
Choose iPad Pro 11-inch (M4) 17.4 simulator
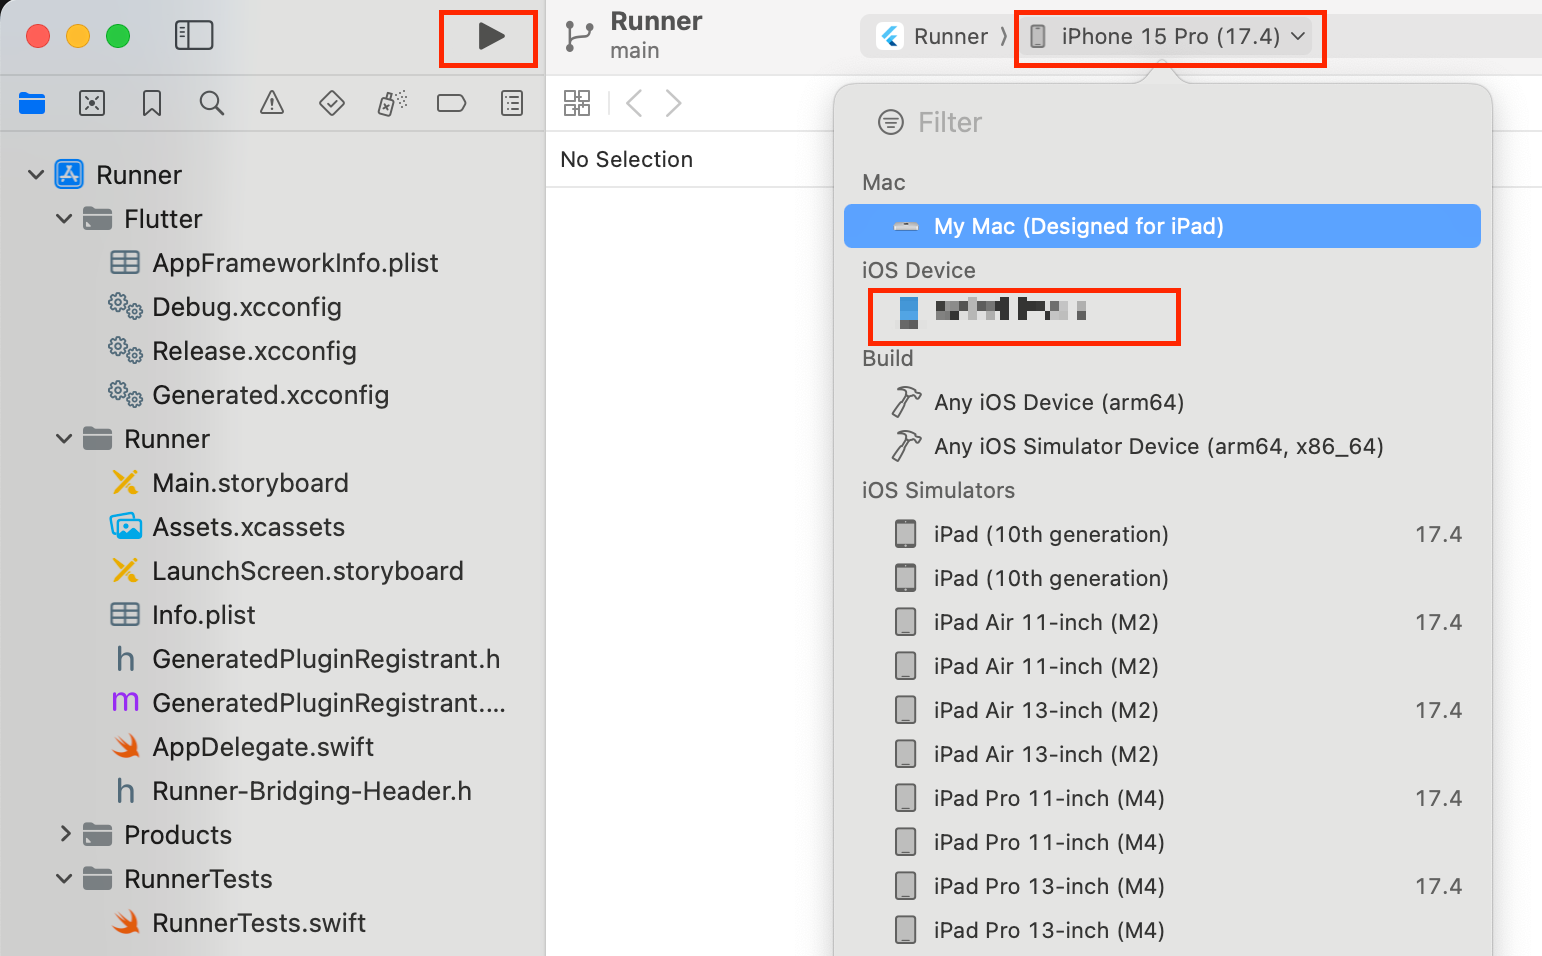pos(1162,798)
